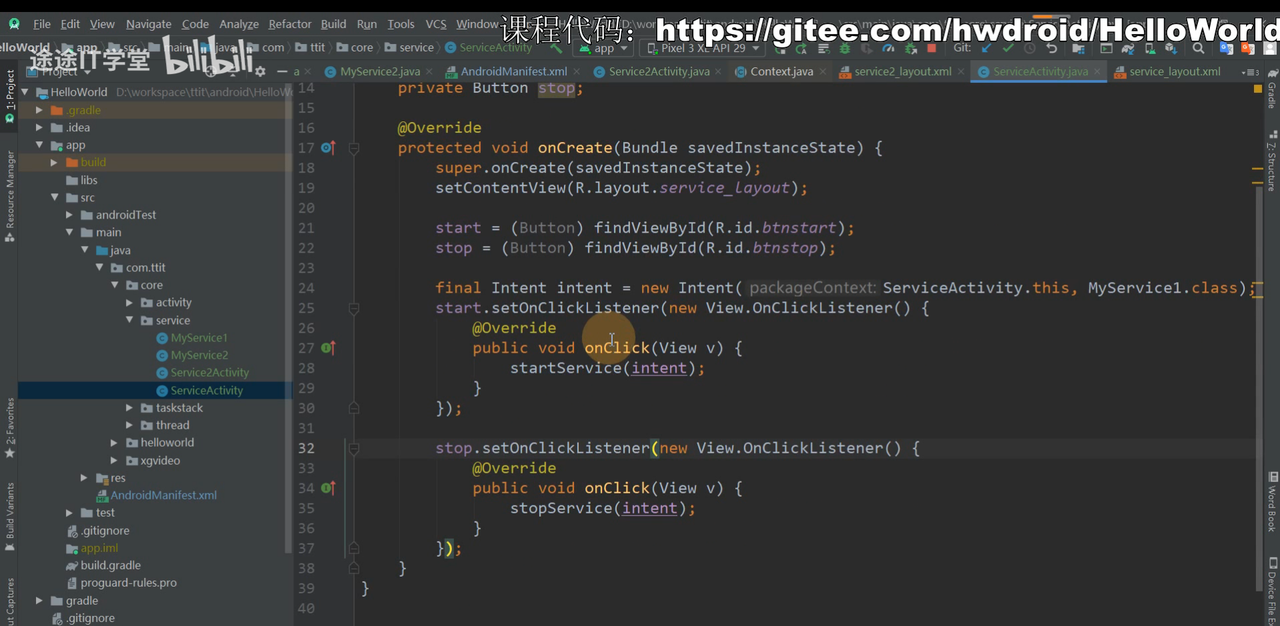Open the app run configuration dropdown
The height and width of the screenshot is (626, 1280).
click(x=604, y=48)
